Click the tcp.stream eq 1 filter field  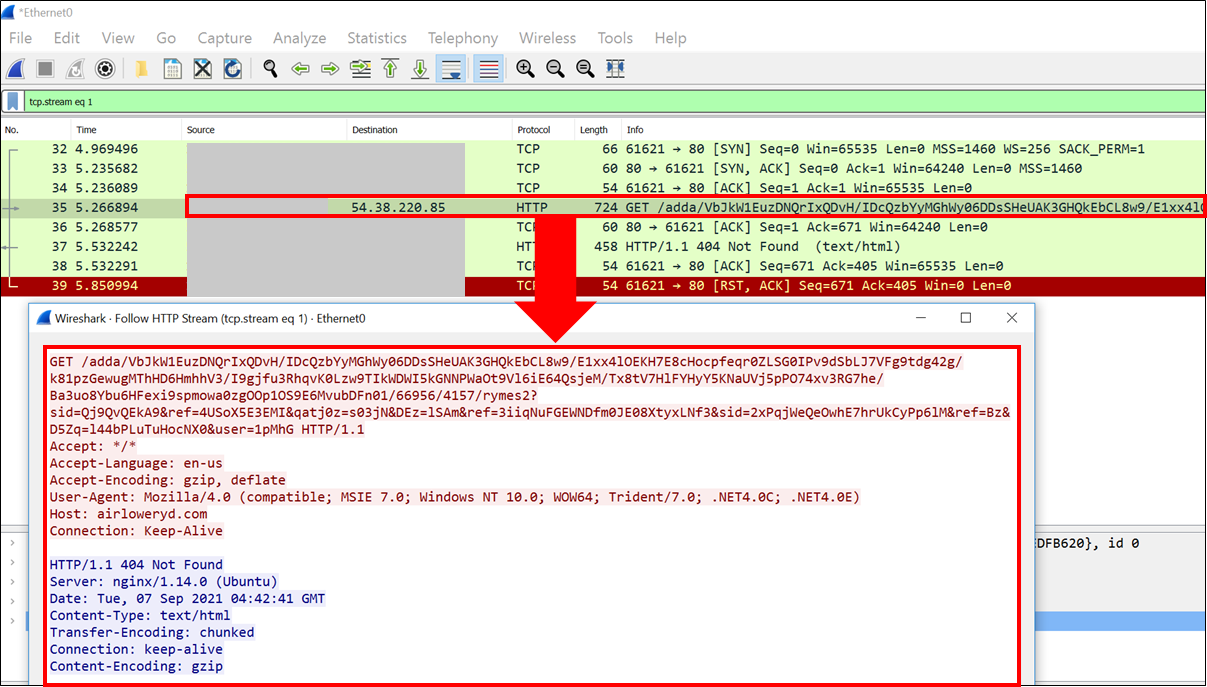[x=600, y=102]
